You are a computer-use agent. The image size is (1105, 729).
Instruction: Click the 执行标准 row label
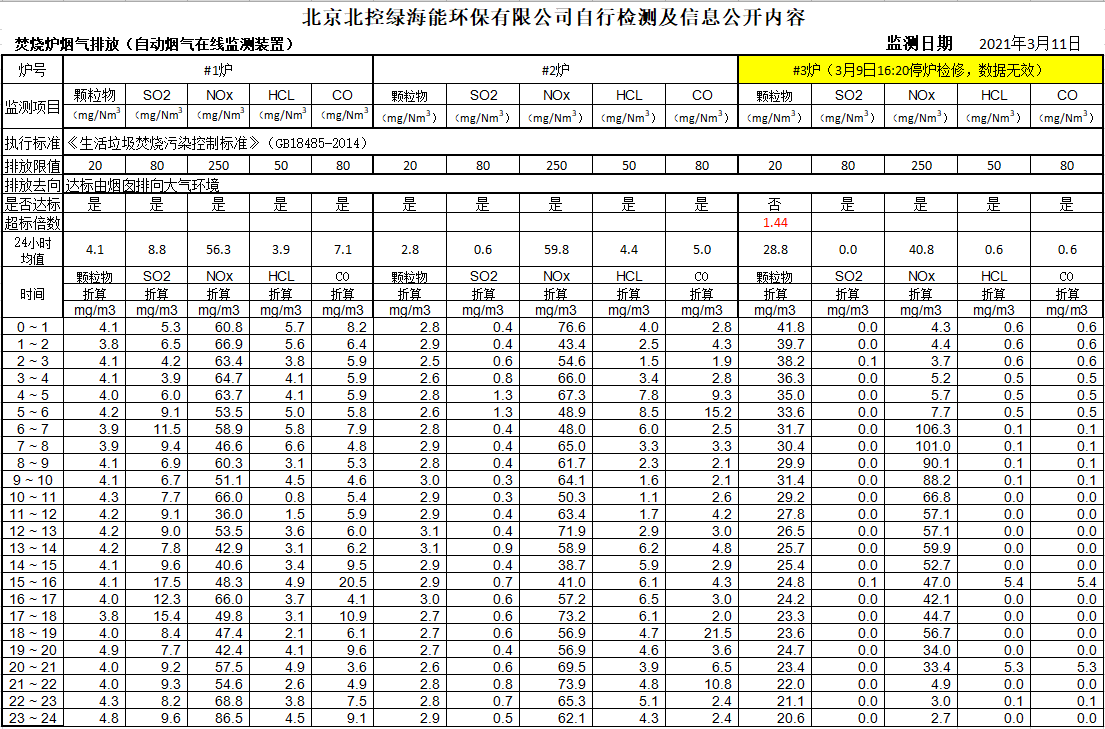[x=32, y=144]
